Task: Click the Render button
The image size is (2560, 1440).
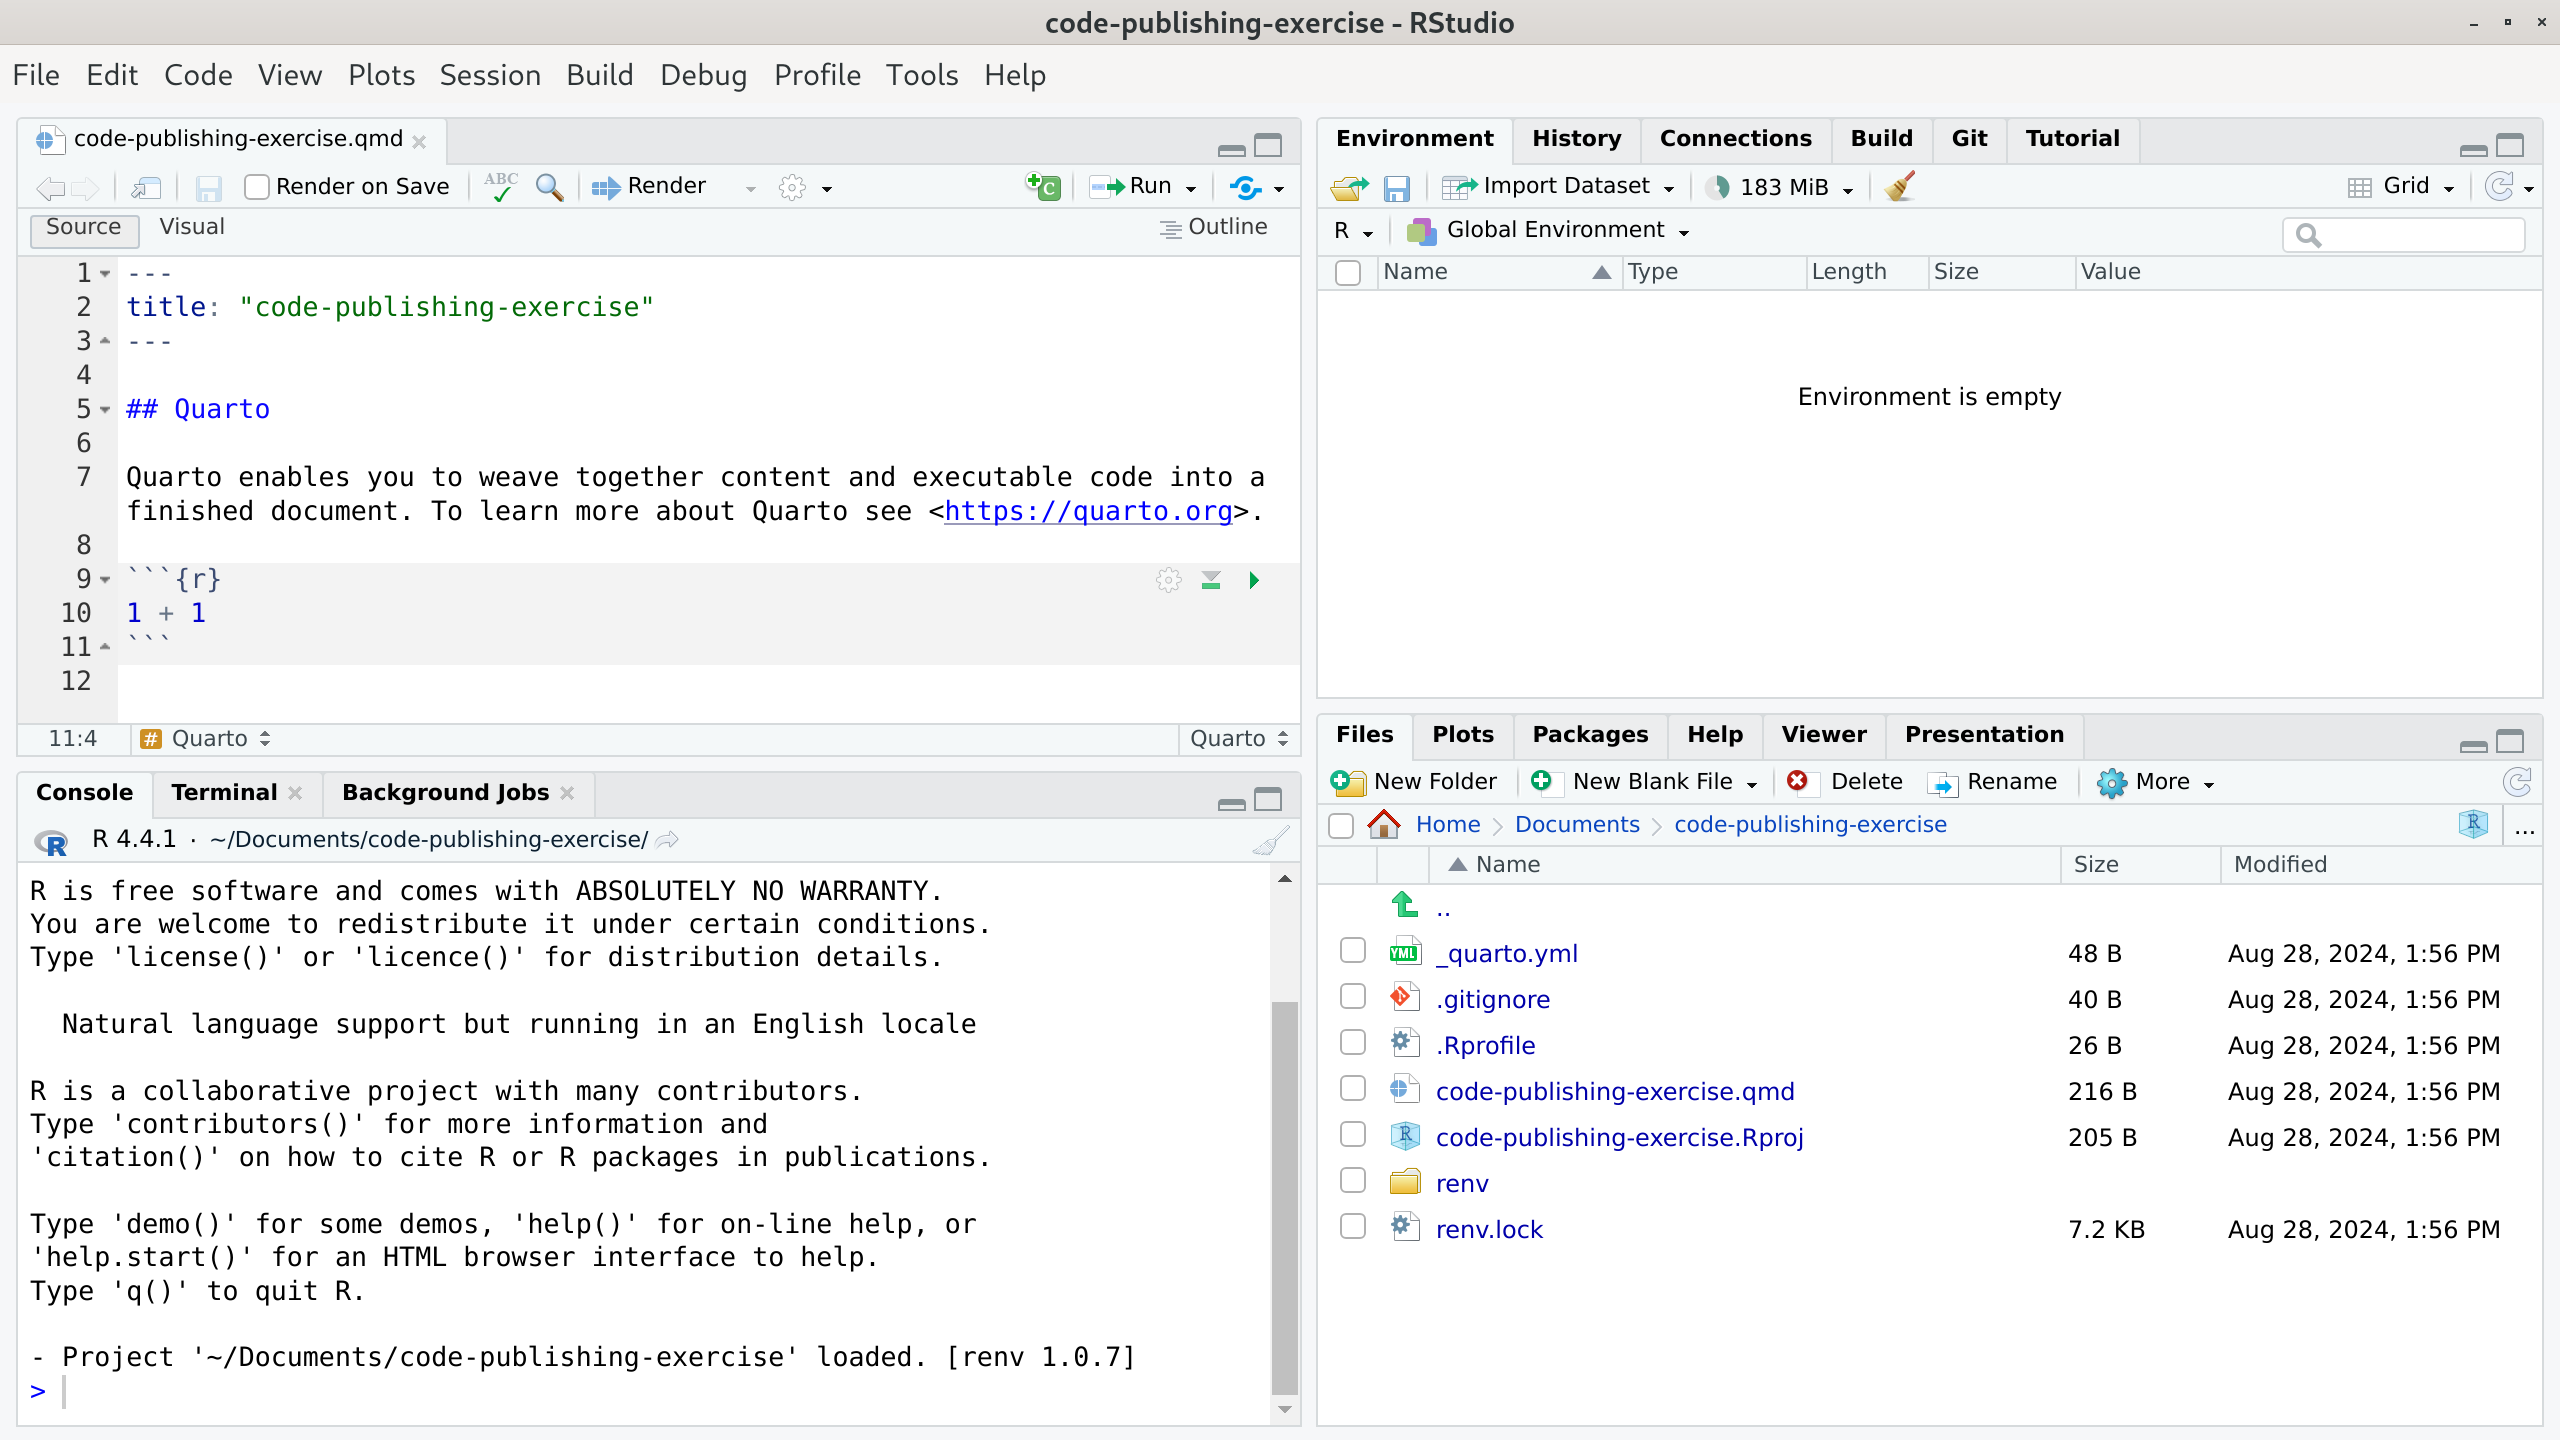Action: 648,187
